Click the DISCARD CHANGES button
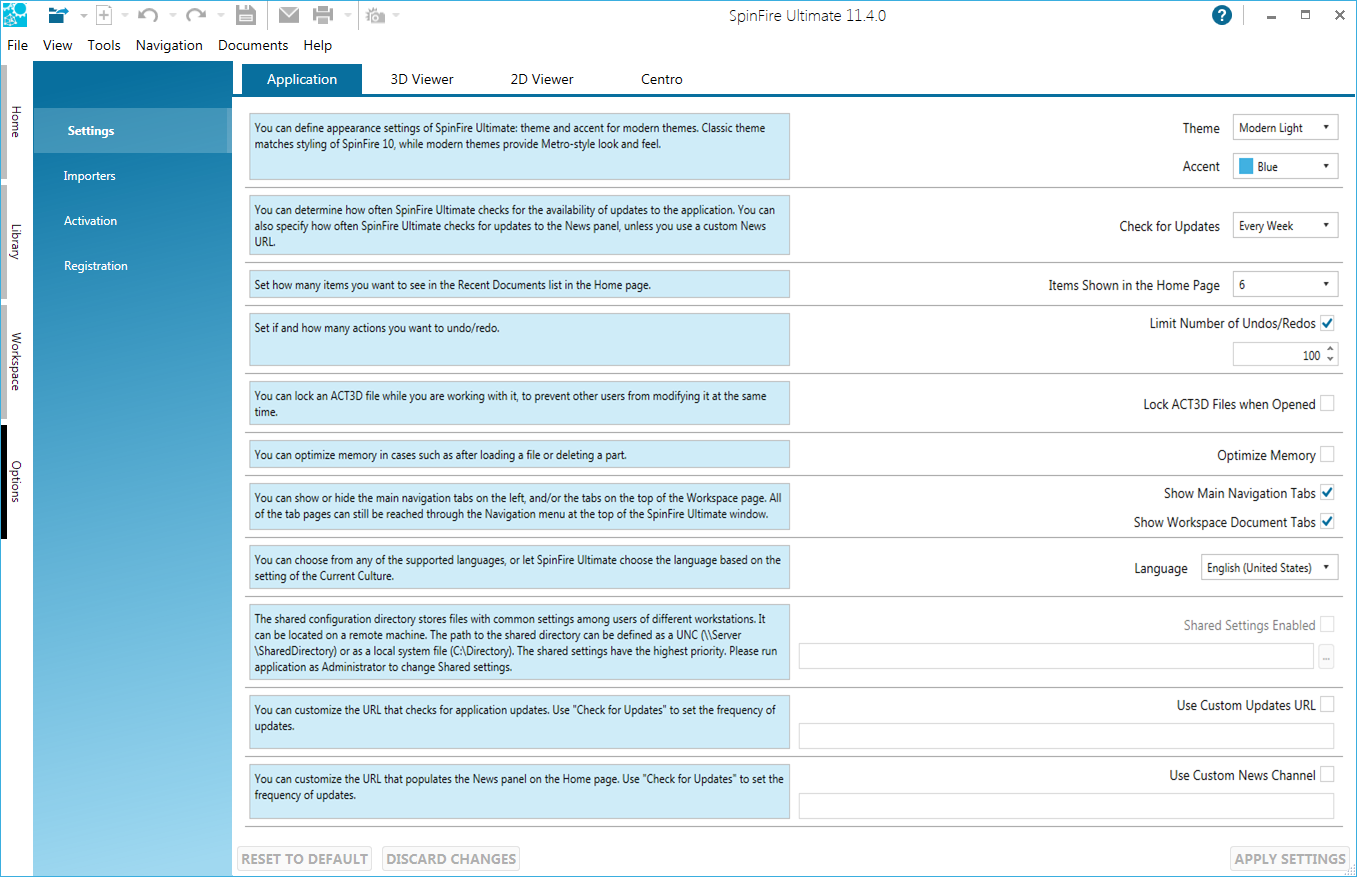 click(x=451, y=858)
